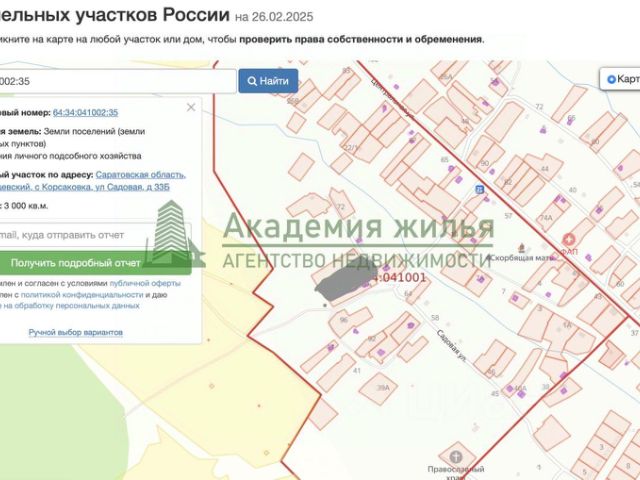Click the blue bus stop icon
This screenshot has width=640, height=480.
pos(480,189)
